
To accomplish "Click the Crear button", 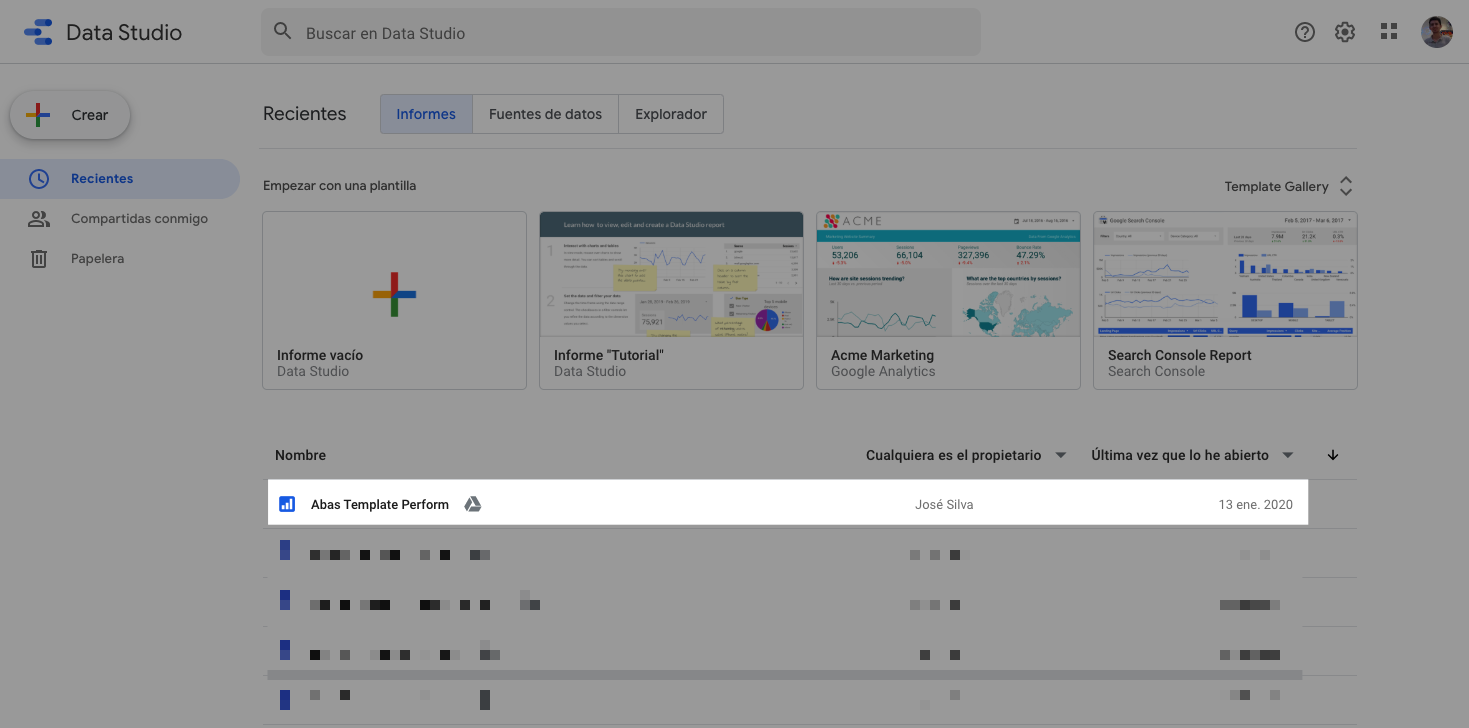I will pyautogui.click(x=70, y=115).
